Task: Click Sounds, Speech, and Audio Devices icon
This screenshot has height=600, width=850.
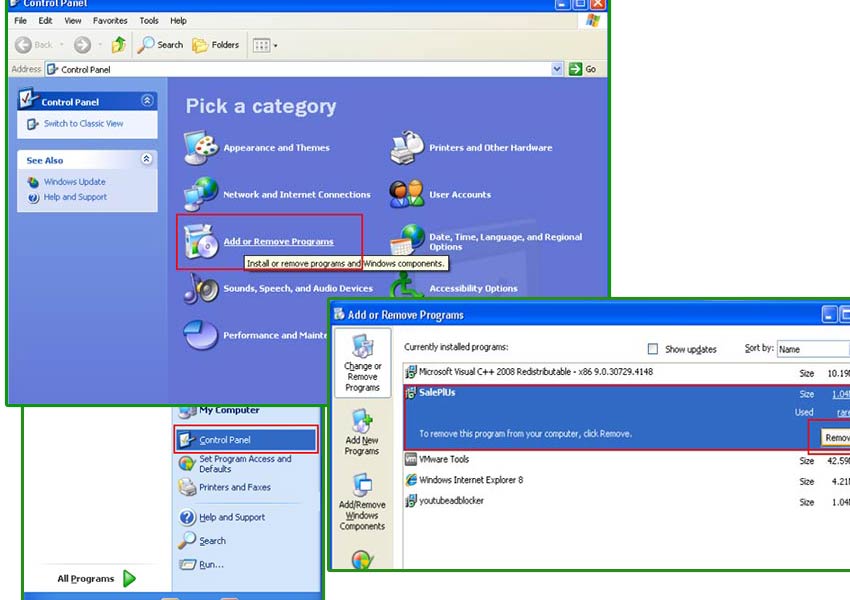Action: [201, 288]
